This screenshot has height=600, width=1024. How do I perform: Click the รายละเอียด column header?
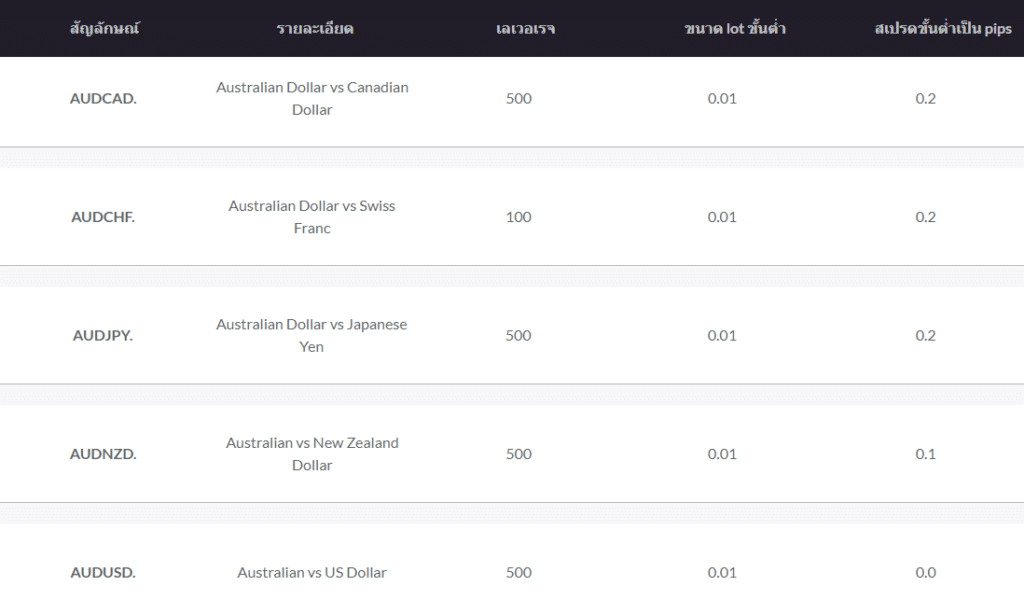tap(315, 28)
